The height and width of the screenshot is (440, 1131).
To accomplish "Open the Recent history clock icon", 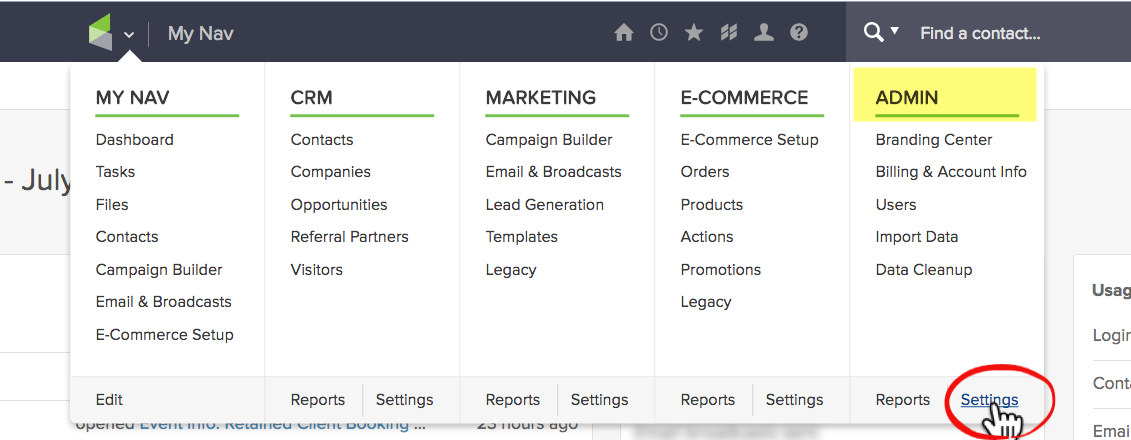I will click(659, 33).
